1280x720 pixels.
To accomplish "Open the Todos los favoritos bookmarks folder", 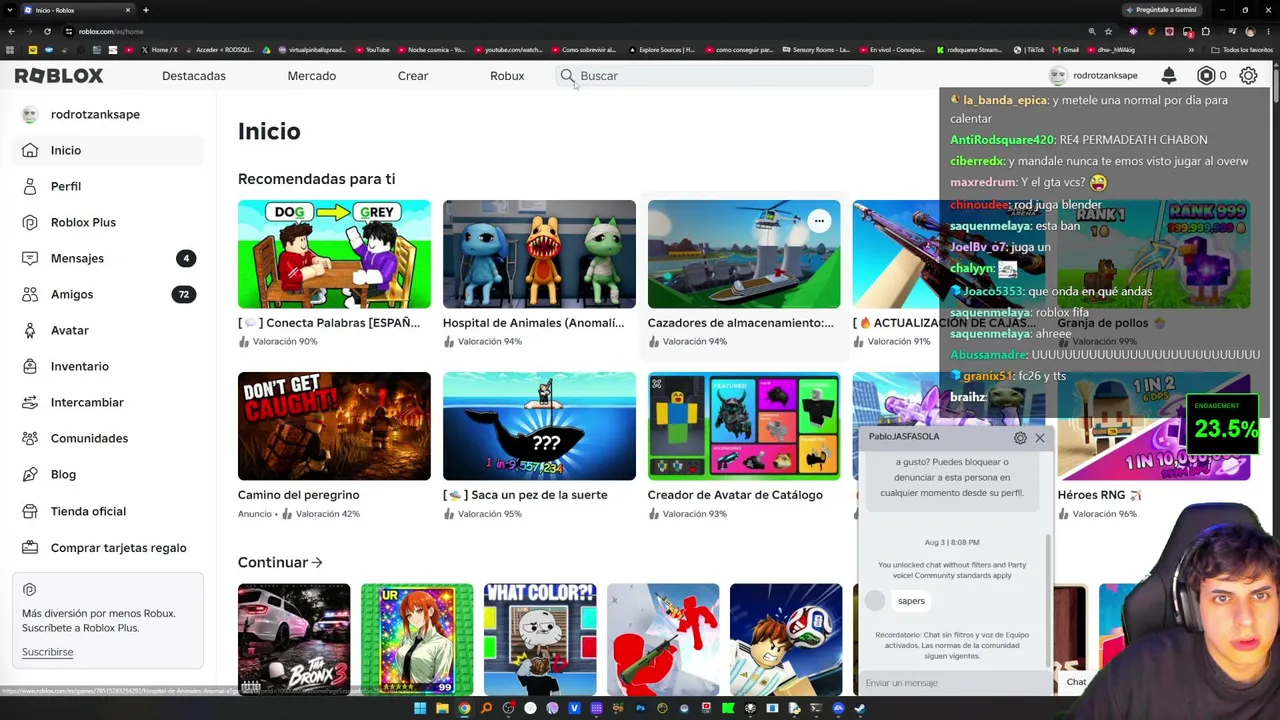I will coord(1242,50).
